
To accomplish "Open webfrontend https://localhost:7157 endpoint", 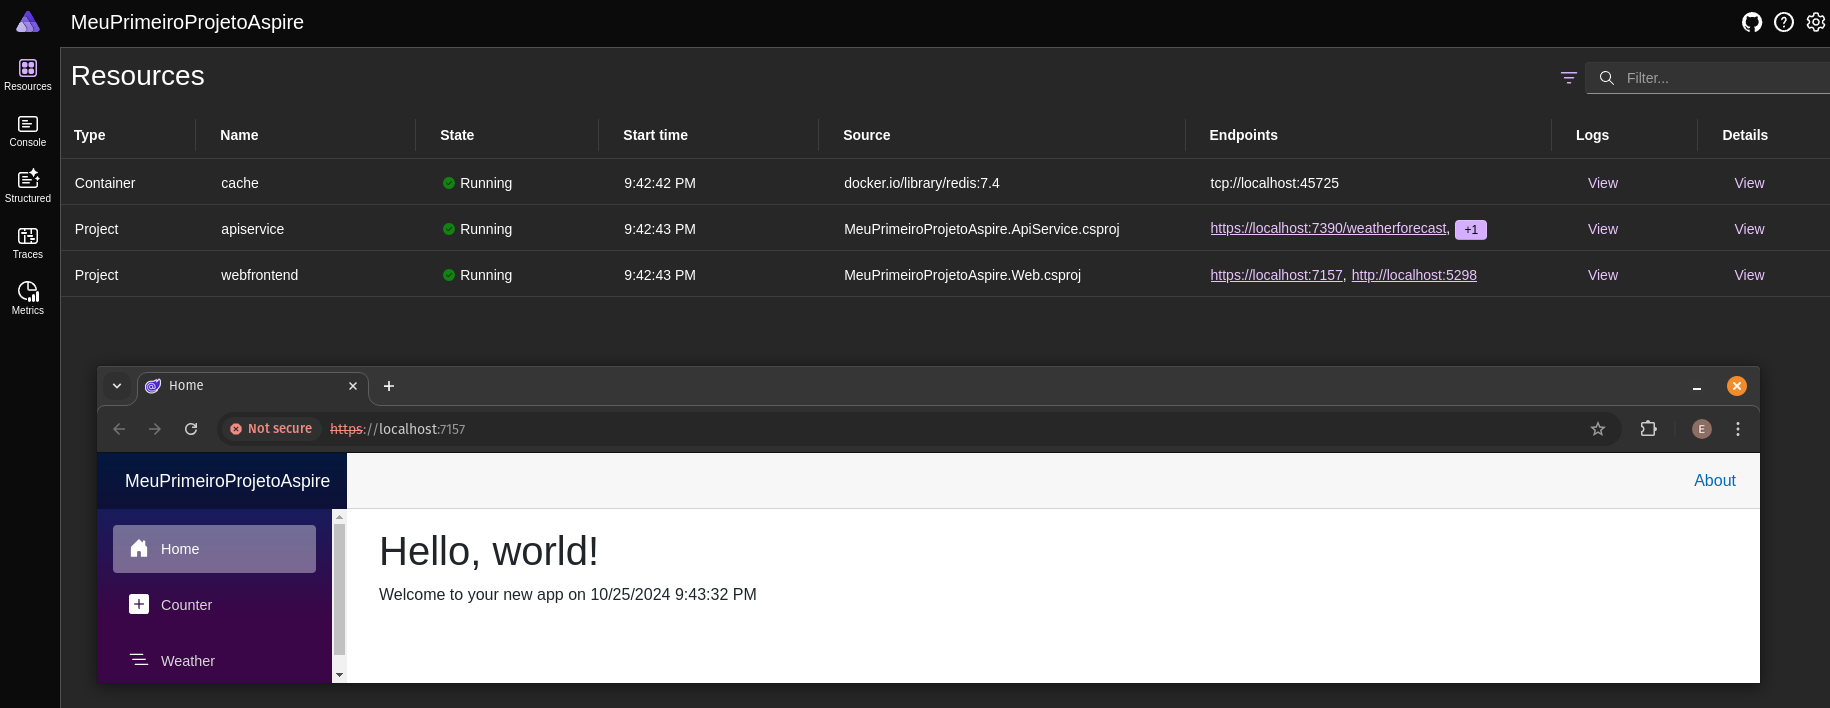I will coord(1276,275).
